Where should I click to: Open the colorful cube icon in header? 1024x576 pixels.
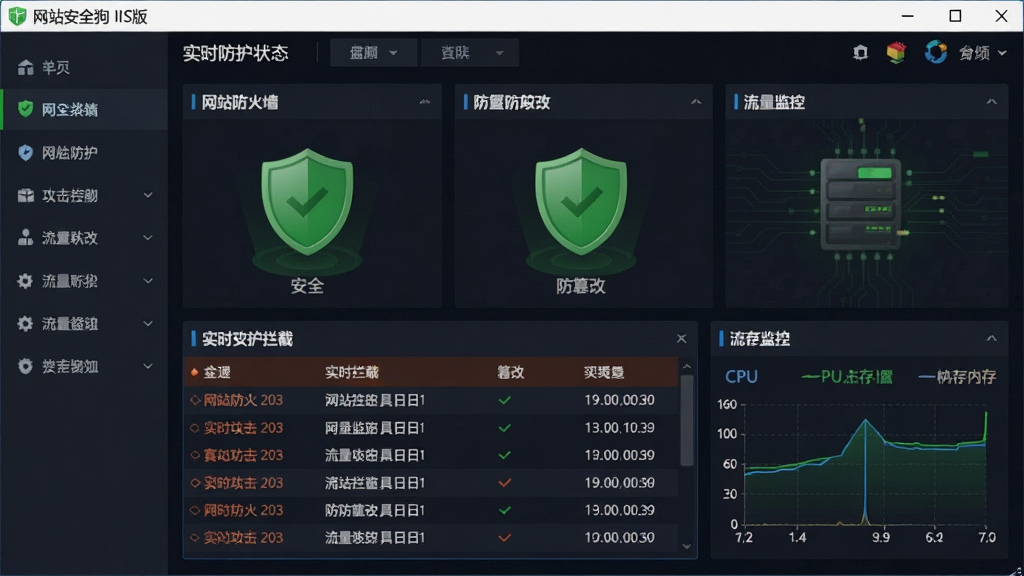[897, 52]
